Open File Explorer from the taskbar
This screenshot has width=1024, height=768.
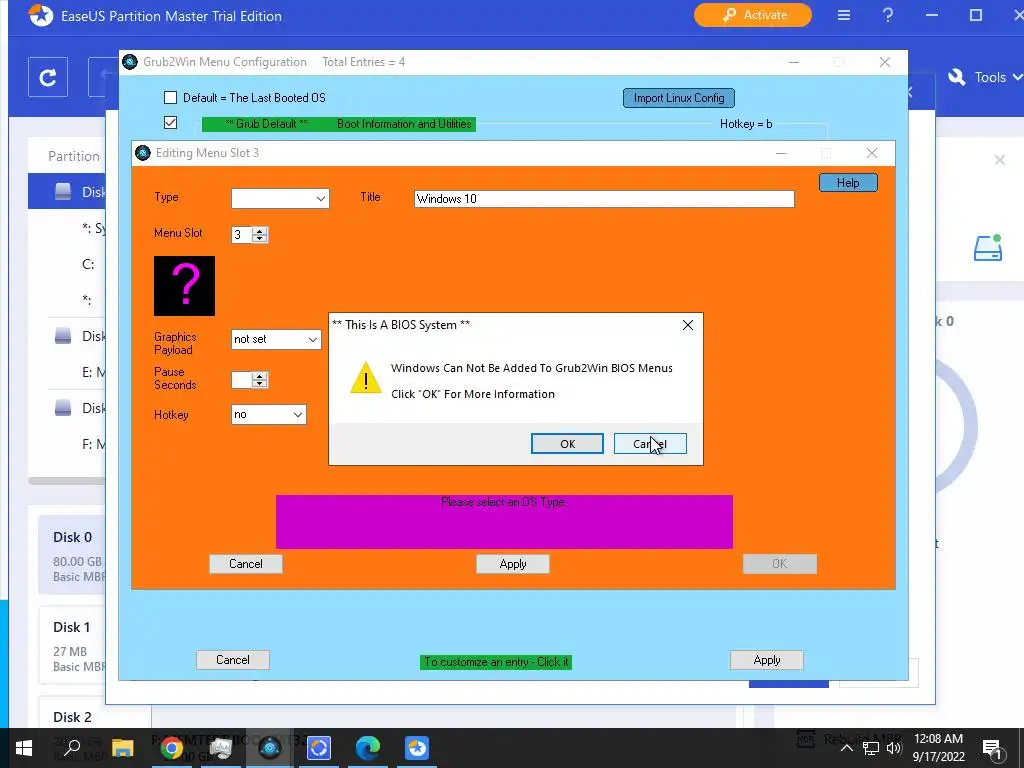122,748
